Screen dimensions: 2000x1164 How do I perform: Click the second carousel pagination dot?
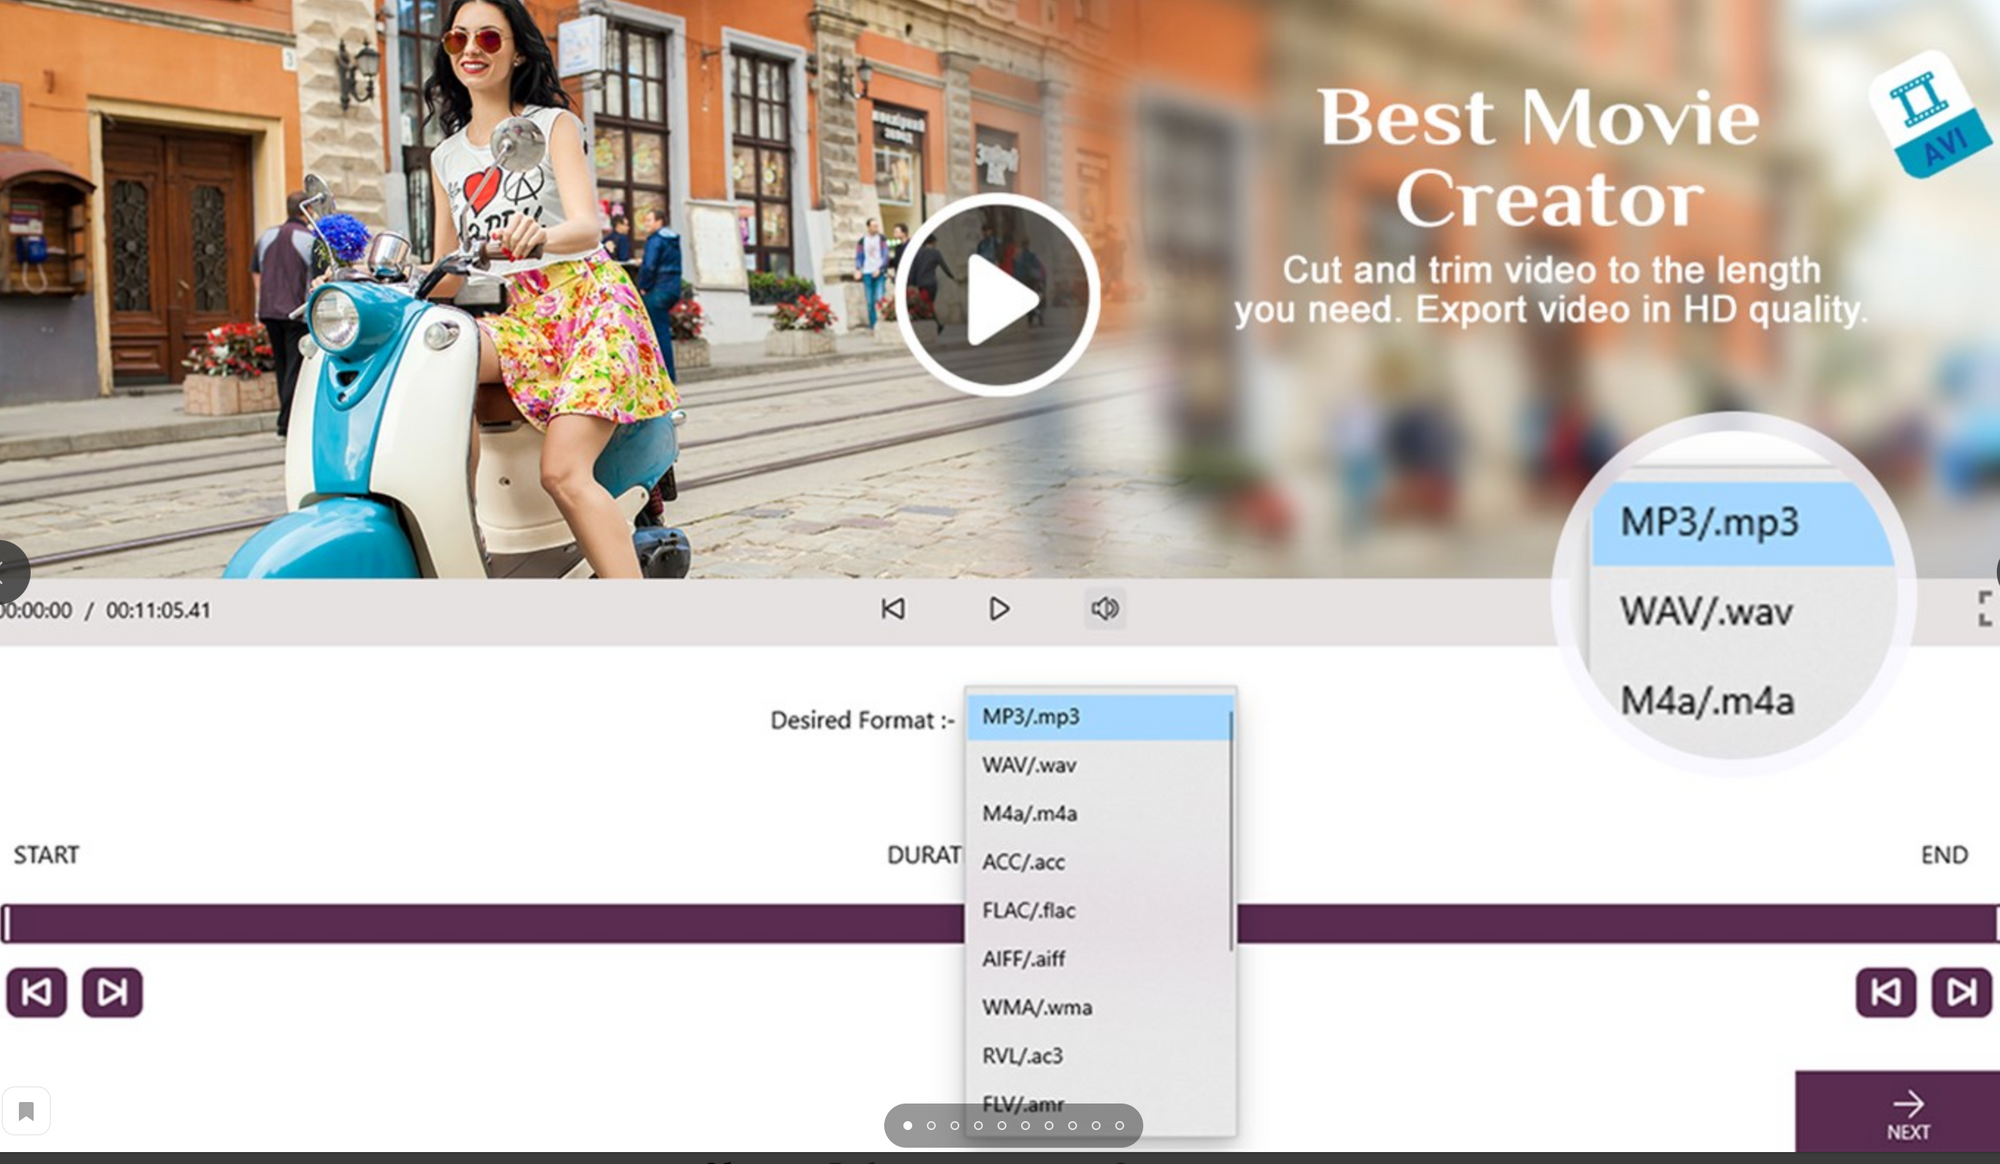[x=931, y=1126]
